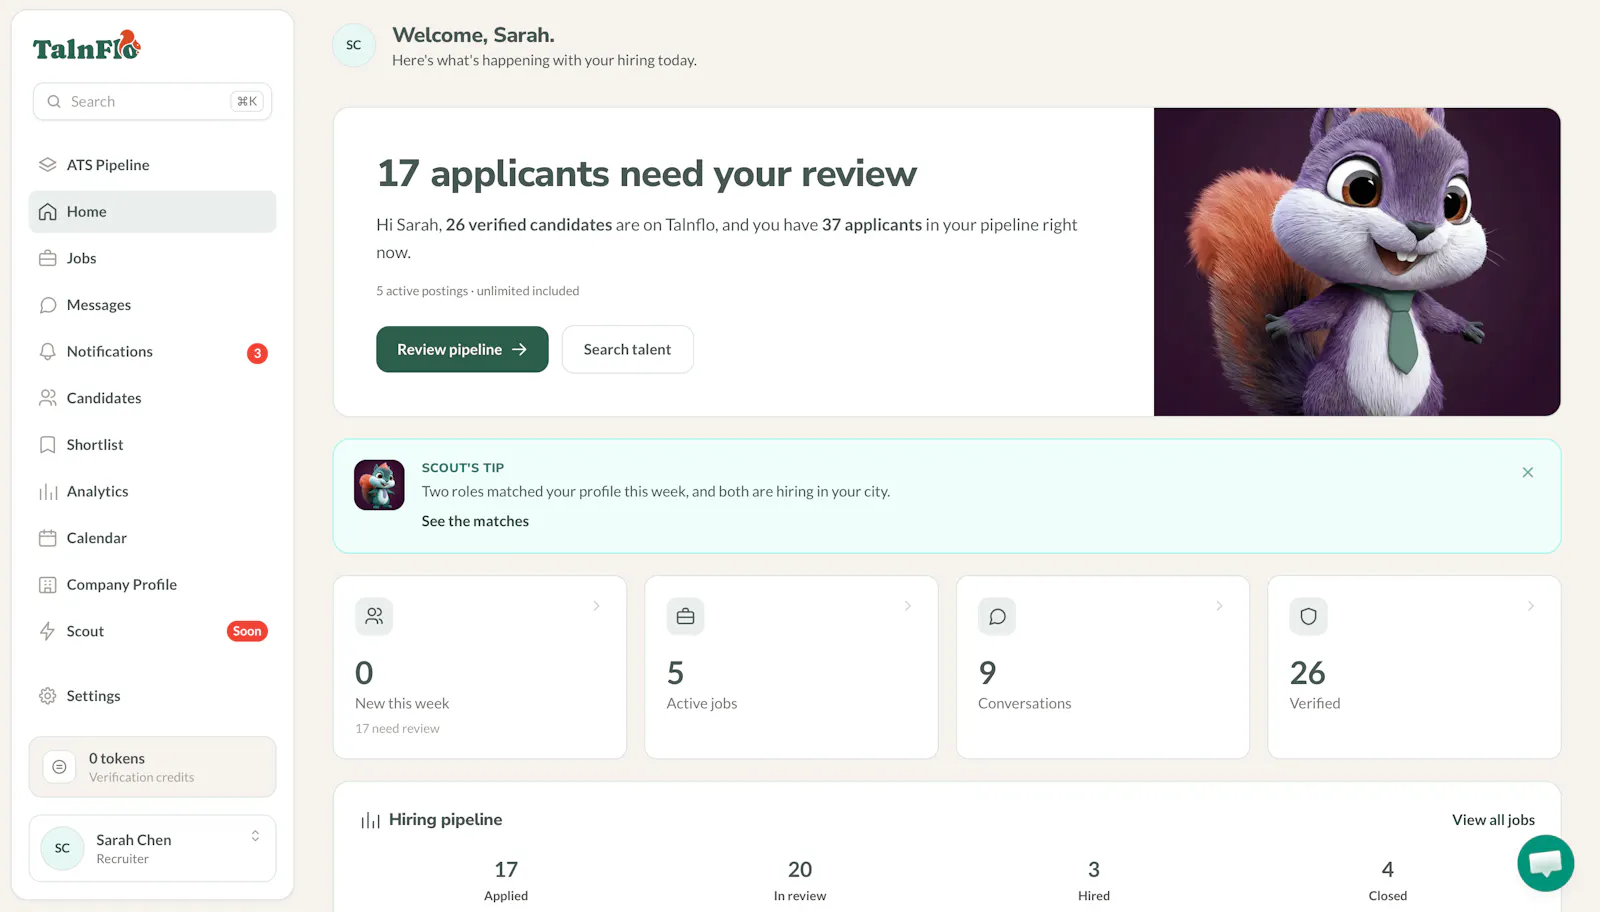Click the Search talent button
Viewport: 1600px width, 912px height.
627,349
